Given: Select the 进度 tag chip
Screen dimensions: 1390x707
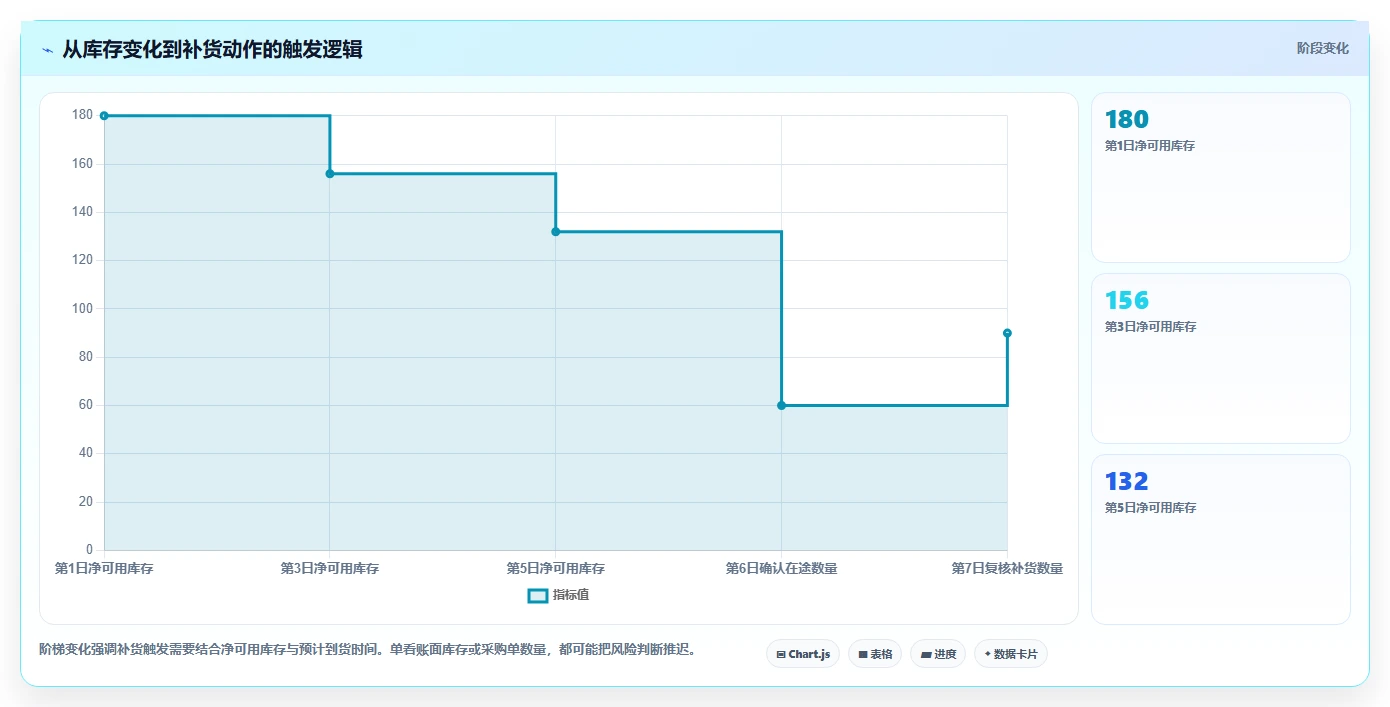Looking at the screenshot, I should coord(938,654).
